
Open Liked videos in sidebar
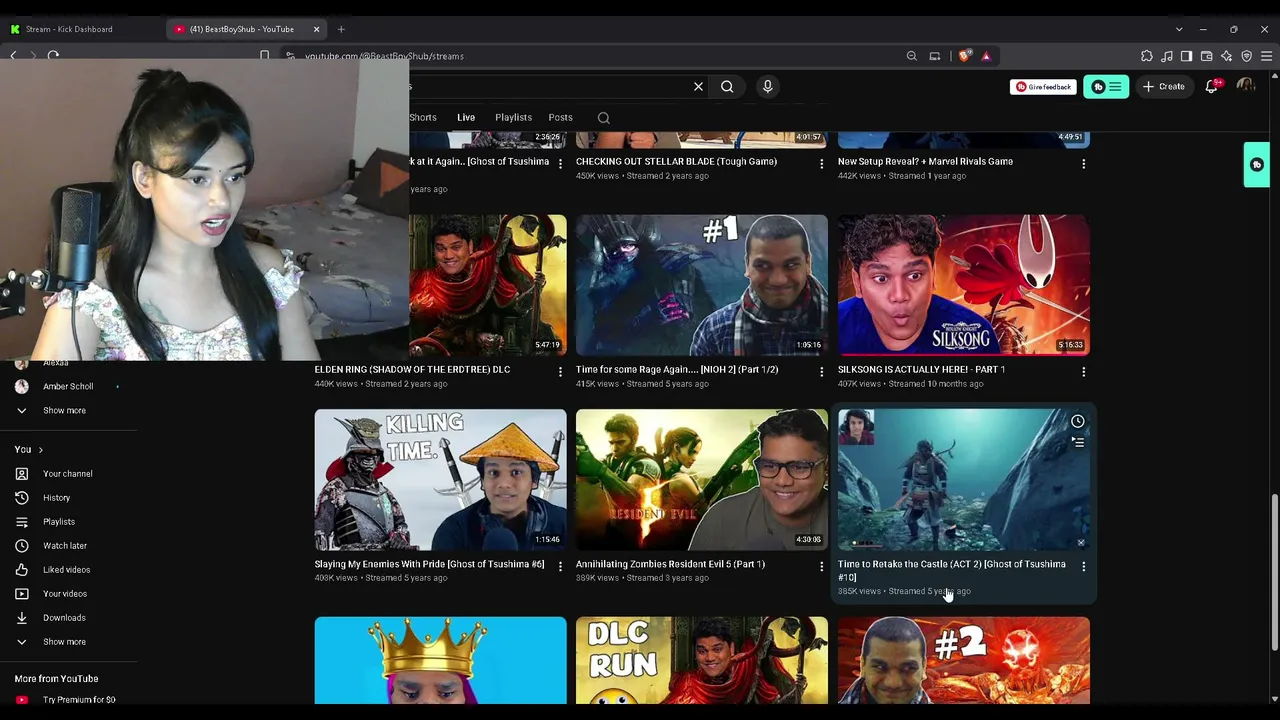[66, 570]
